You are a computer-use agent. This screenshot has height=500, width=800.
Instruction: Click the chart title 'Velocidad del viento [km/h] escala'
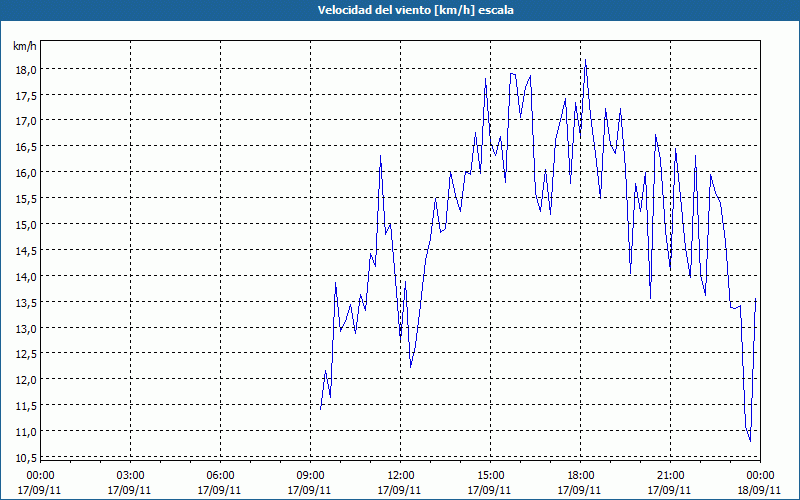(x=415, y=10)
